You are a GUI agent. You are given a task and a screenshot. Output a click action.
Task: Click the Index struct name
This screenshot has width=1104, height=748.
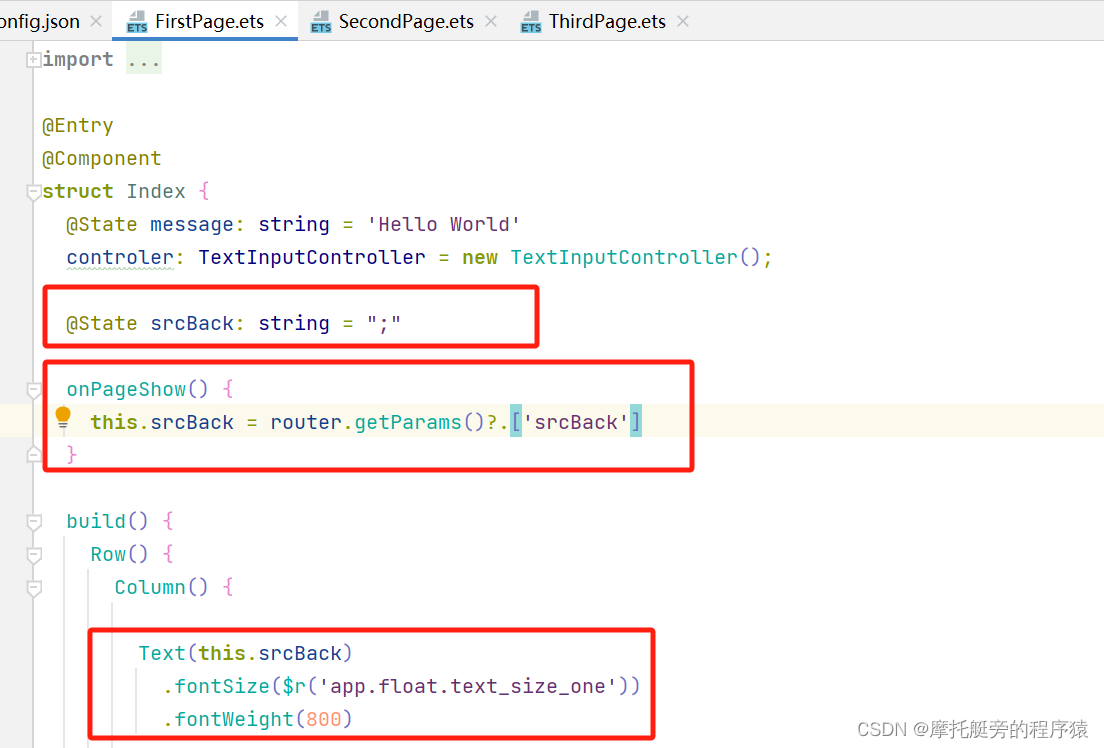pyautogui.click(x=156, y=192)
